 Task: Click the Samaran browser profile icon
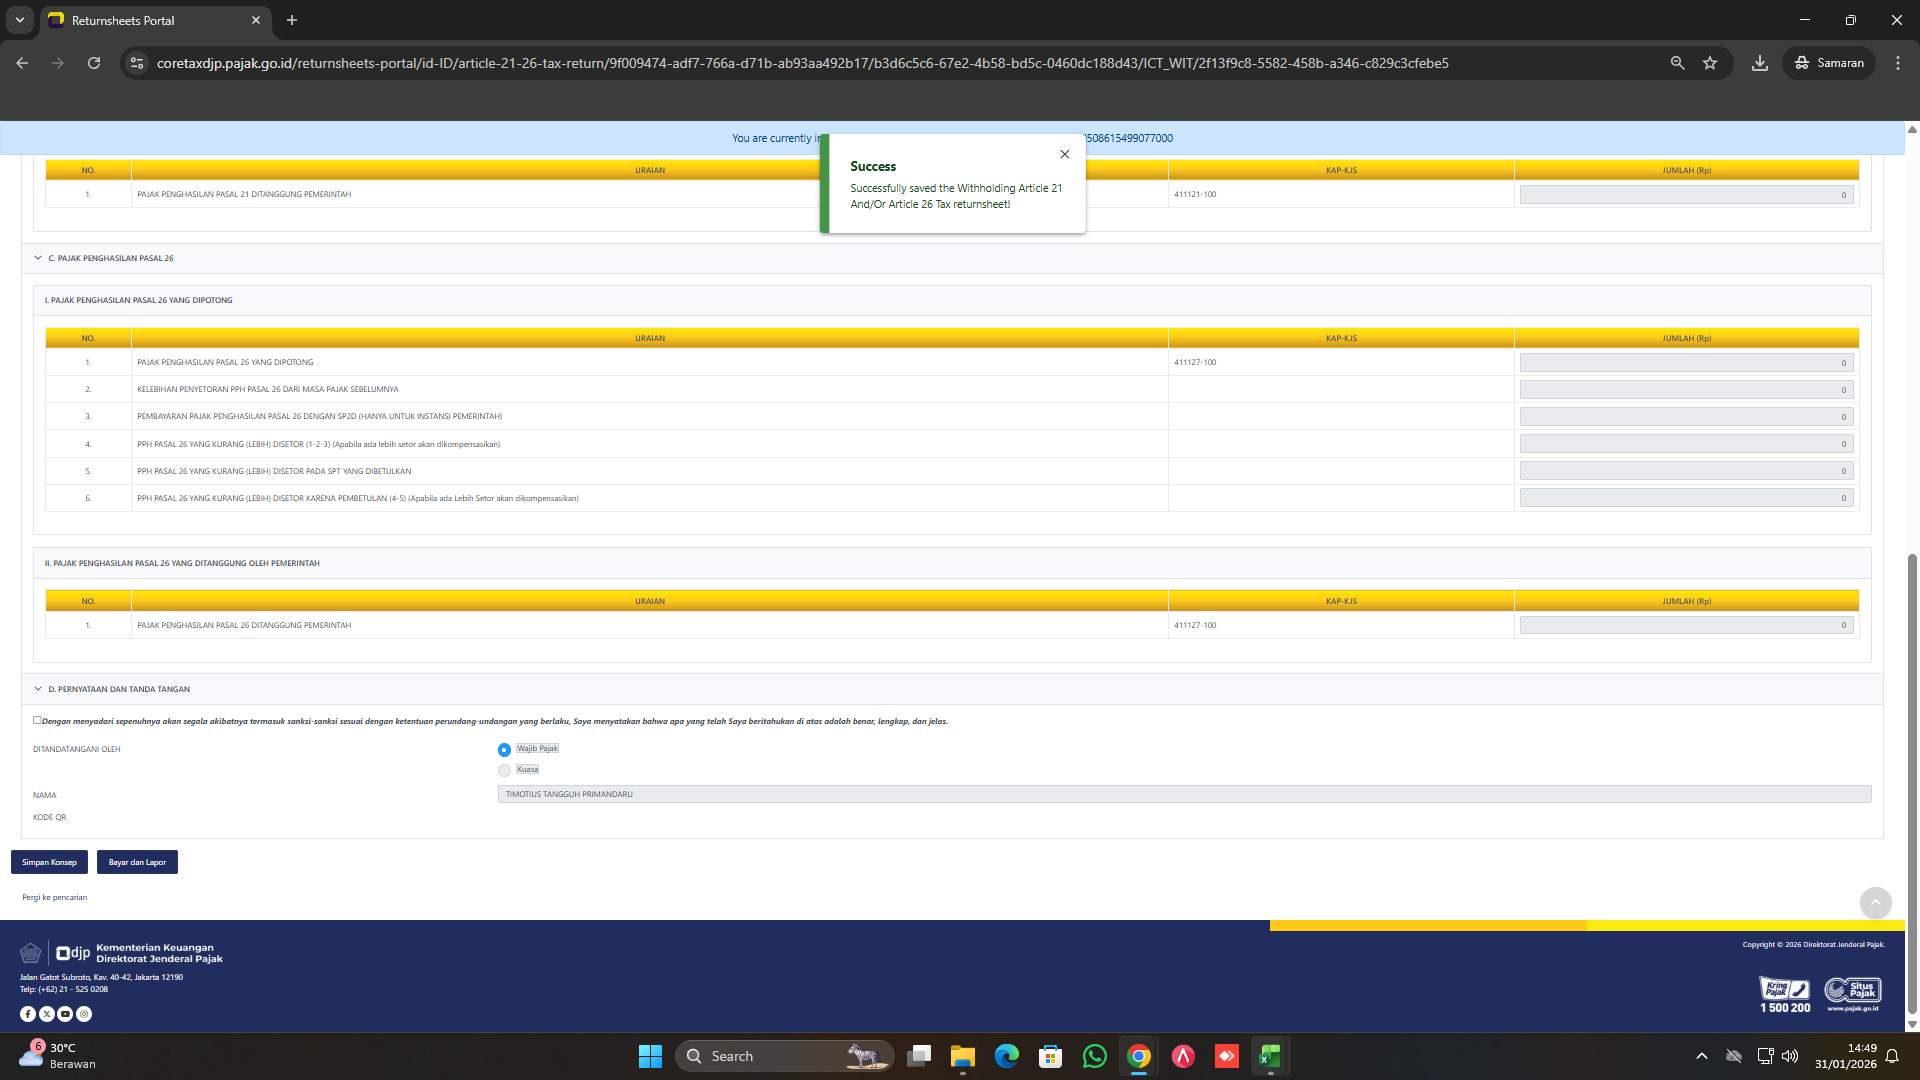(x=1828, y=62)
